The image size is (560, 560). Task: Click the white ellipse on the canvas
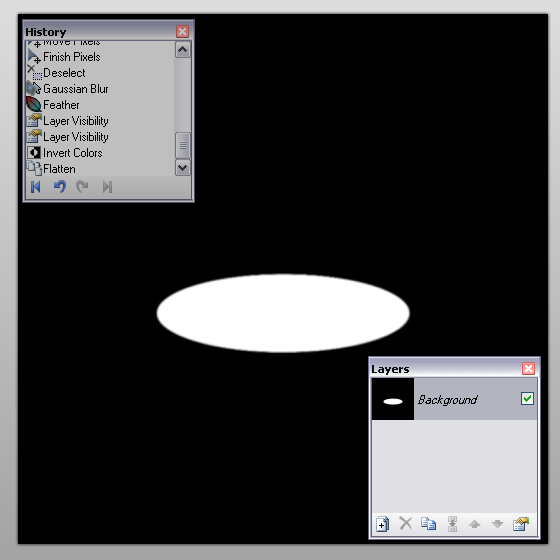[x=283, y=313]
